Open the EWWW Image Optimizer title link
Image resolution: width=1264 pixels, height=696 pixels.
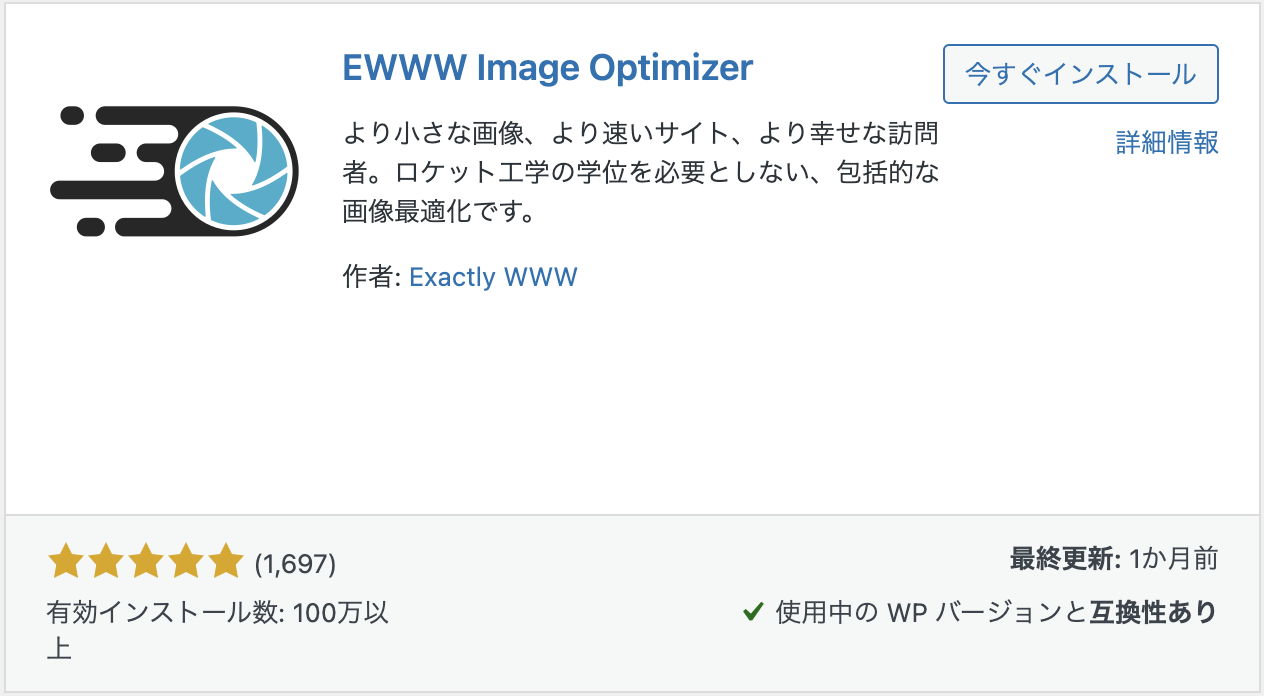click(547, 67)
